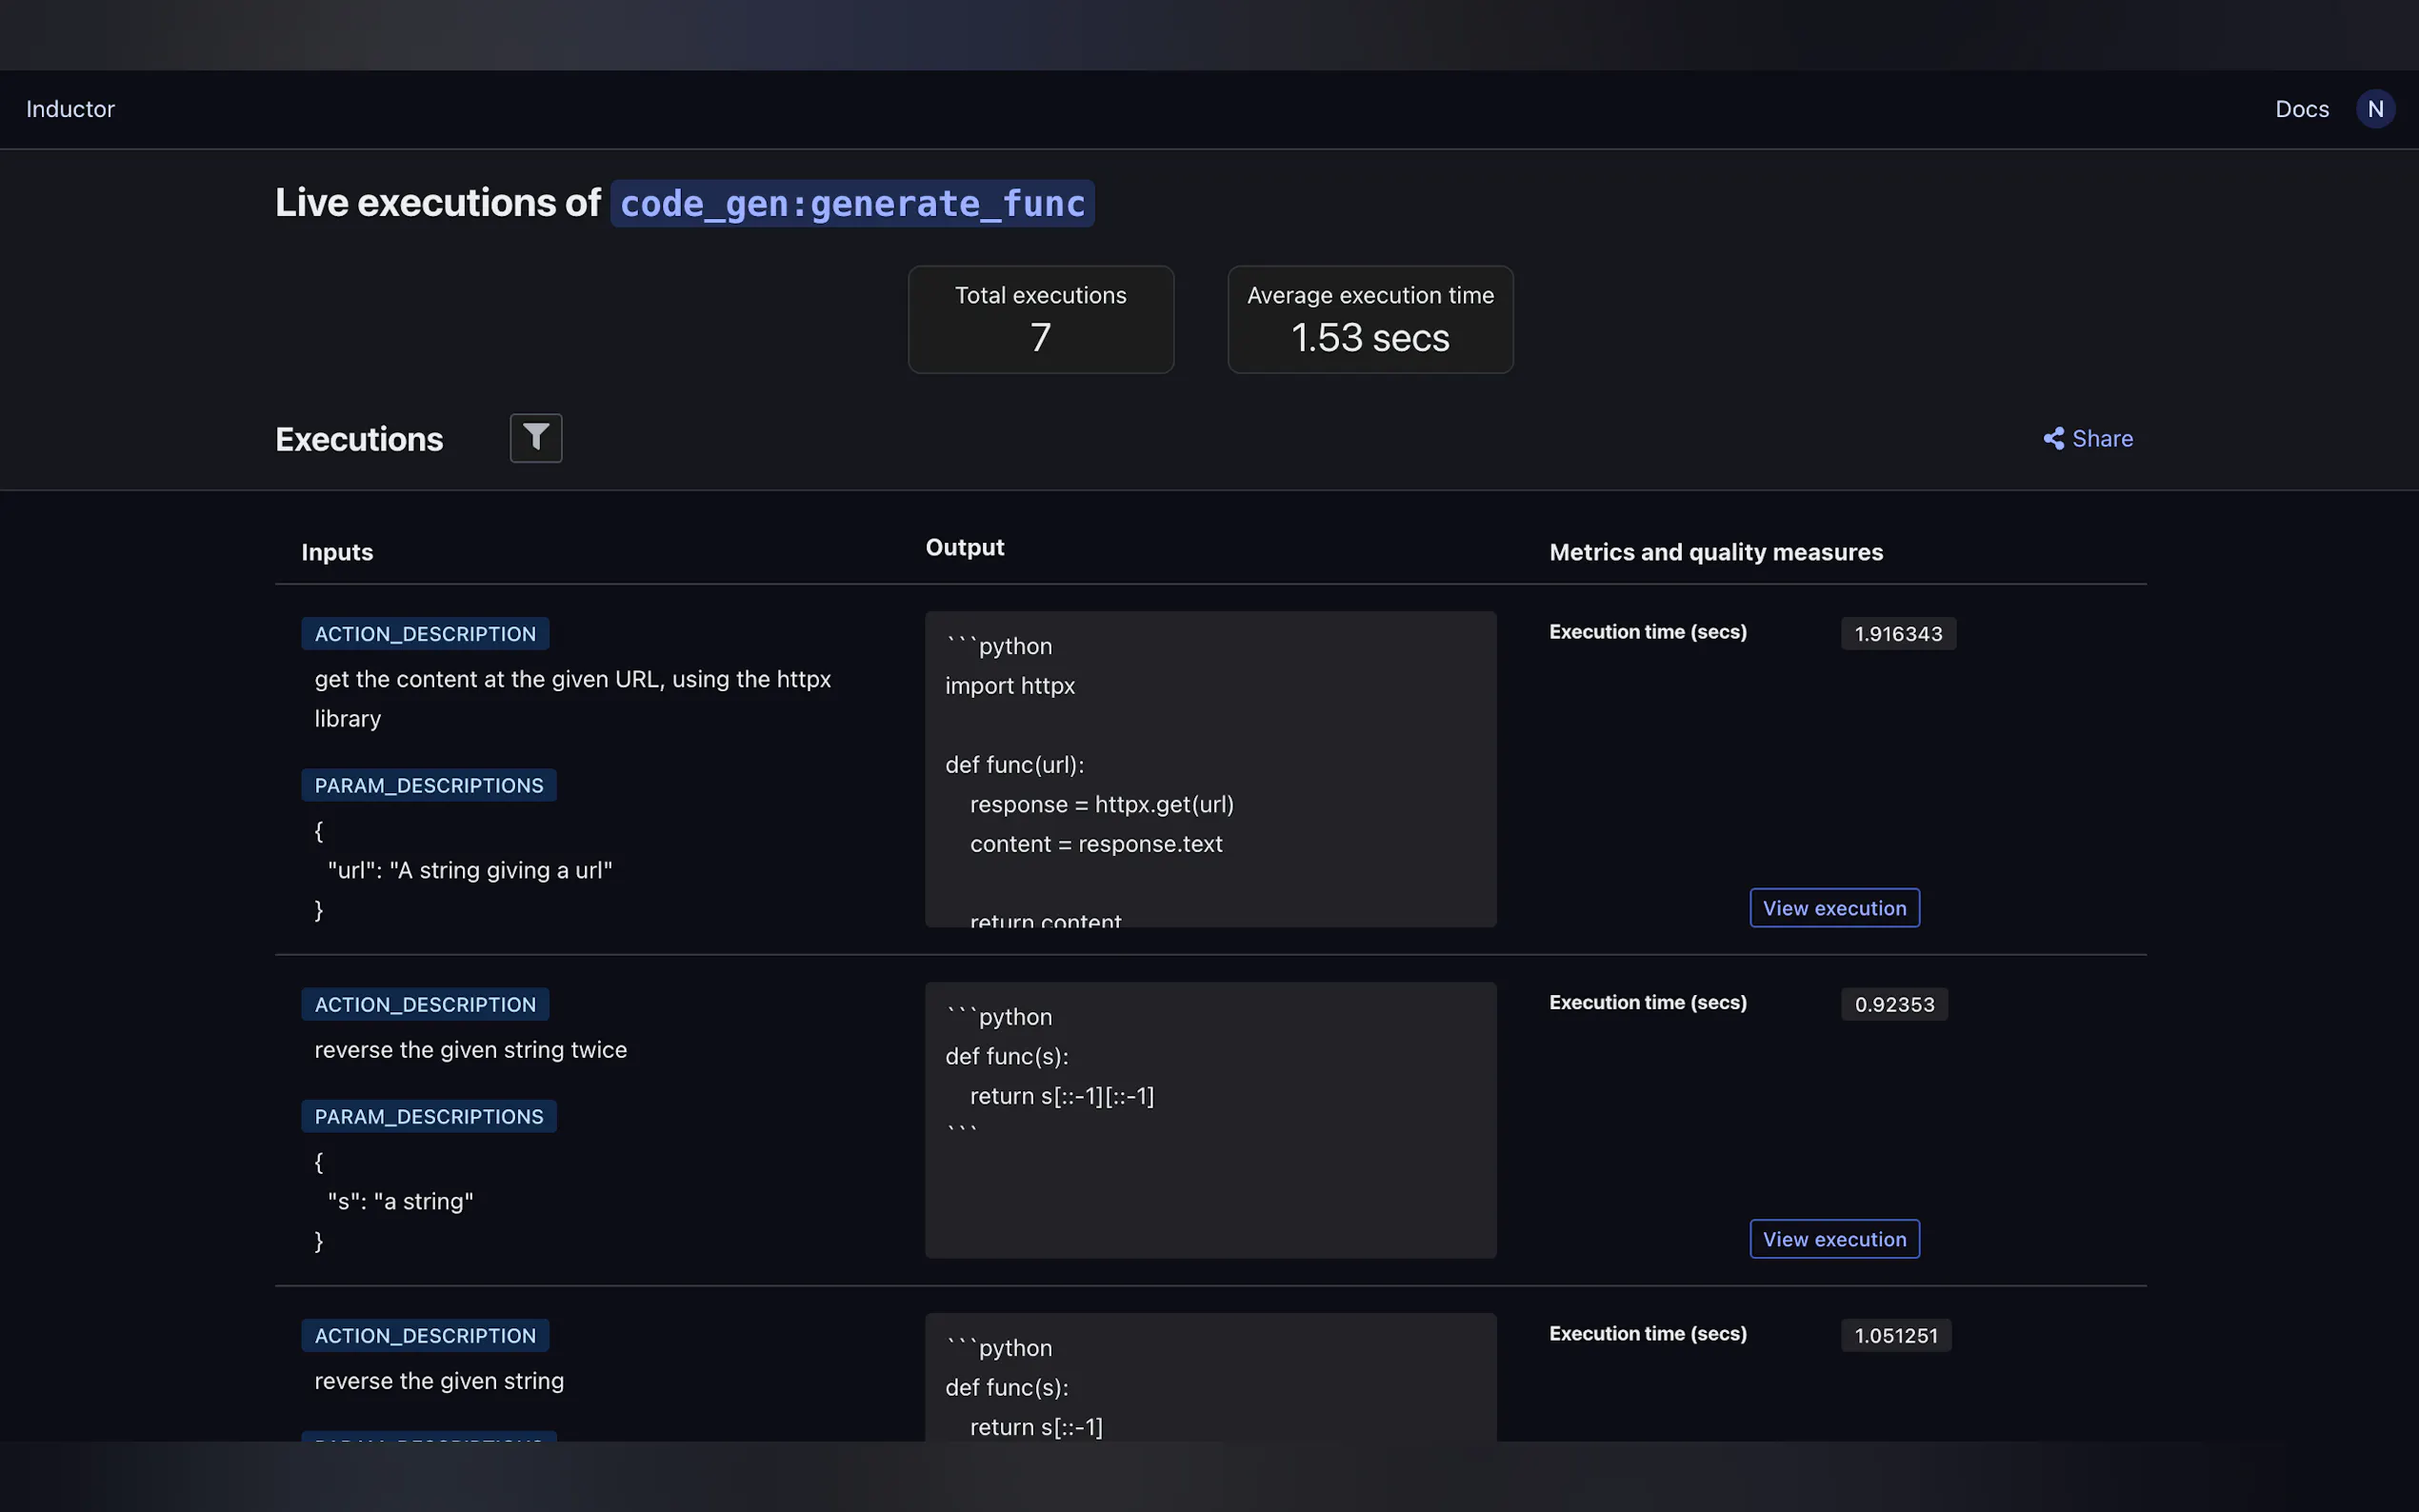Click the Share icon link
The image size is (2419, 1512).
2087,439
